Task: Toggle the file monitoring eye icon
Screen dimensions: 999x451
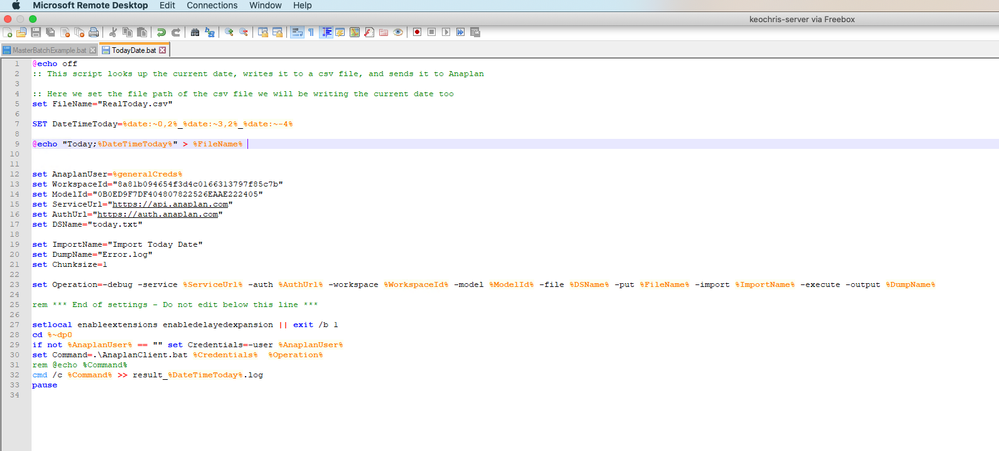Action: click(x=398, y=32)
